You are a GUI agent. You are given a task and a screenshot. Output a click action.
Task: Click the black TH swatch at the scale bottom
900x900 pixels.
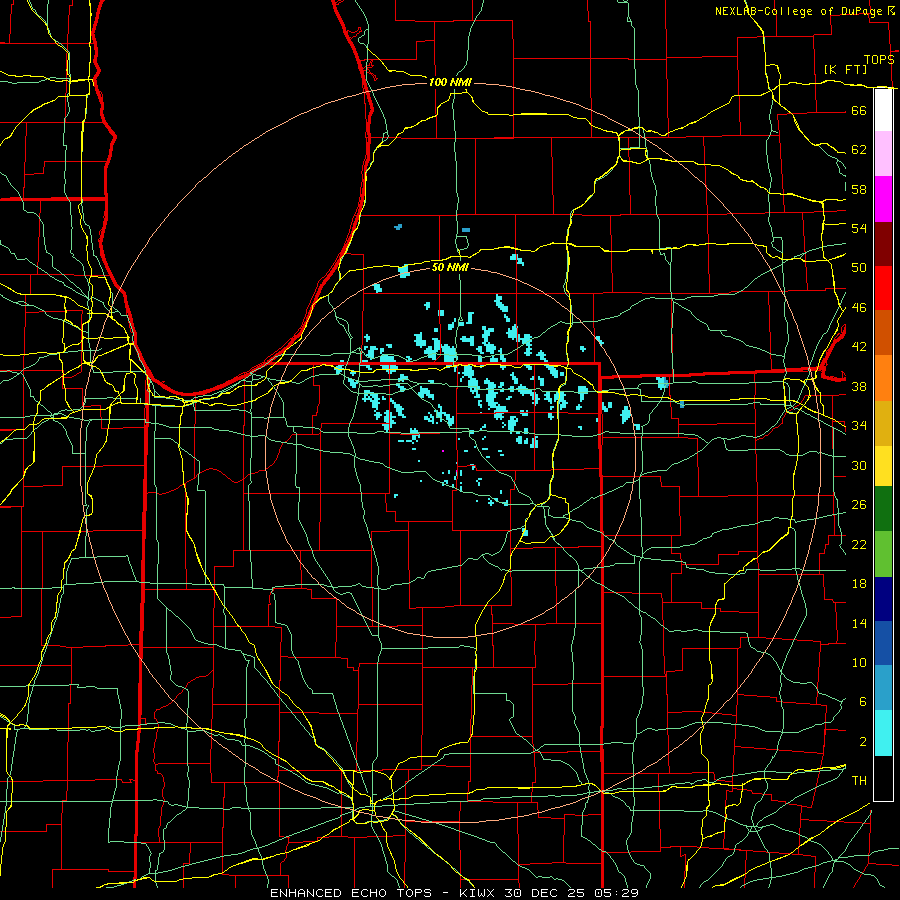(883, 778)
